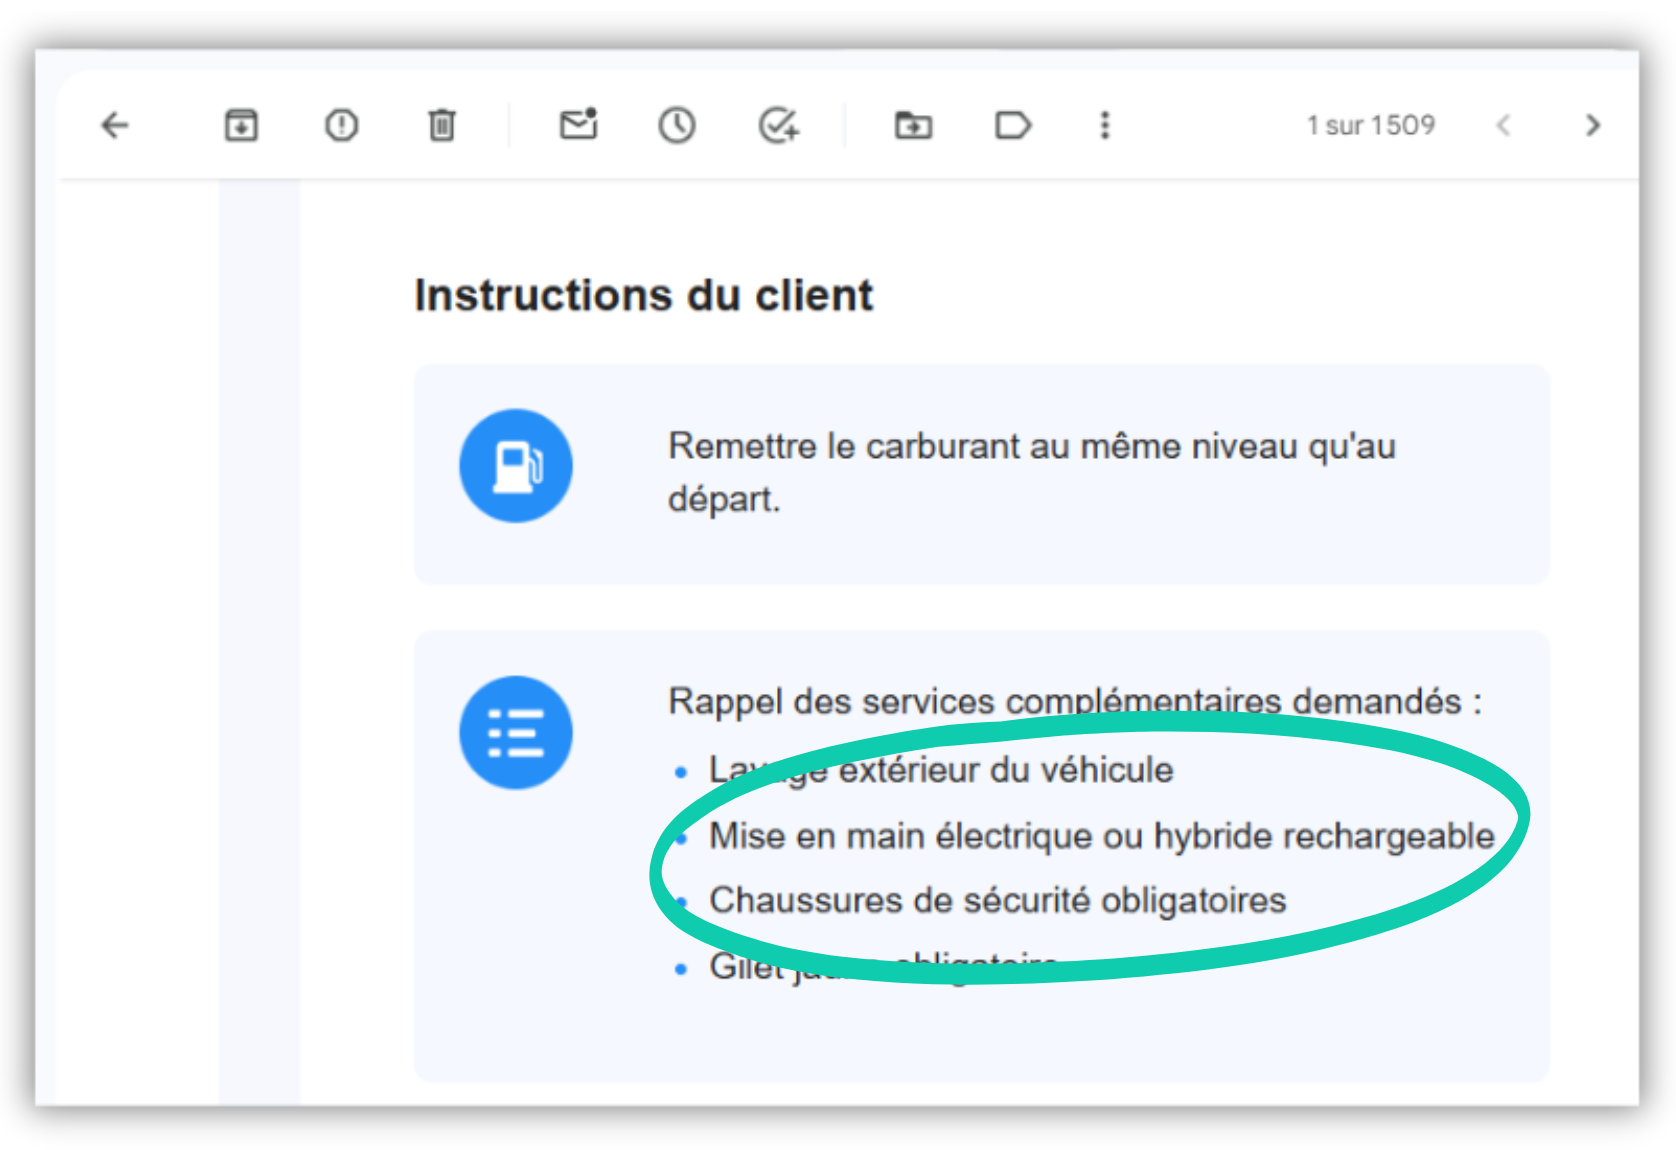Go to newer email chevron
This screenshot has height=1150, width=1676.
tap(1503, 125)
